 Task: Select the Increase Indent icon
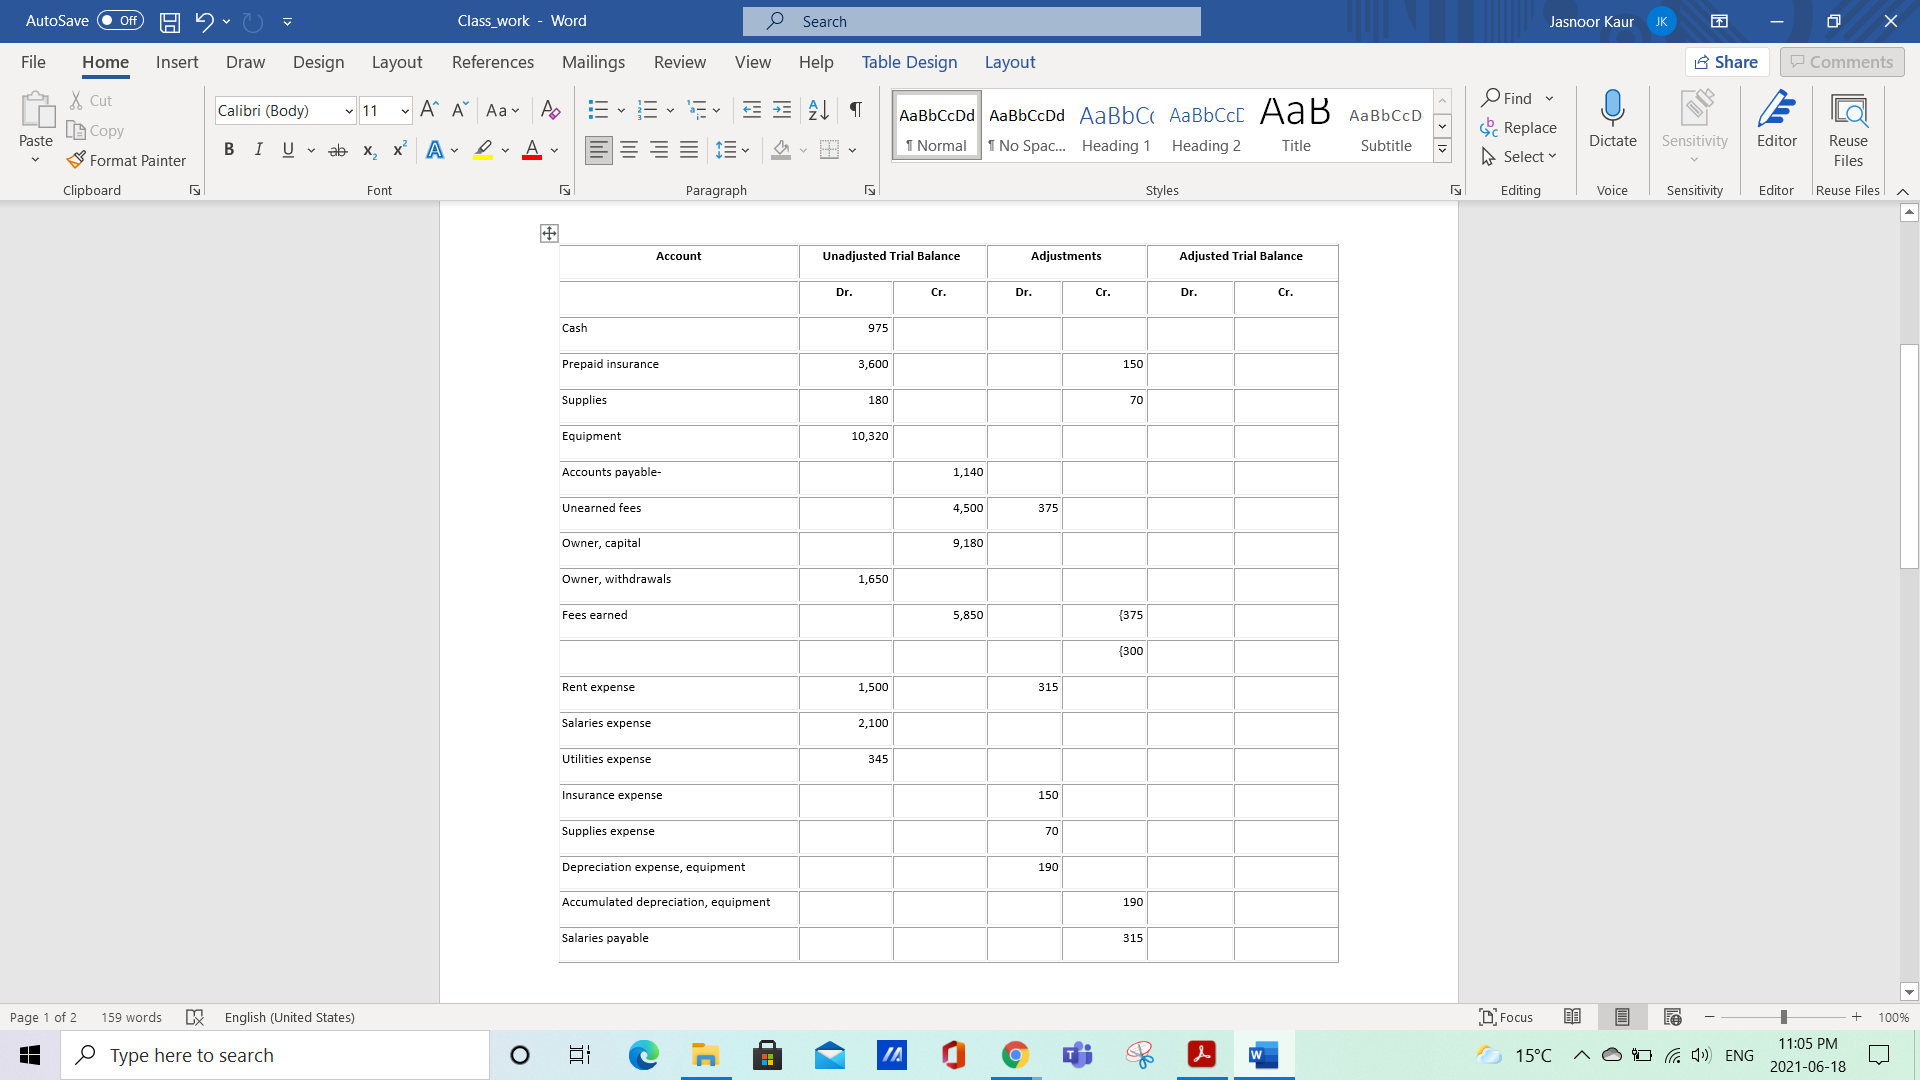click(x=783, y=110)
